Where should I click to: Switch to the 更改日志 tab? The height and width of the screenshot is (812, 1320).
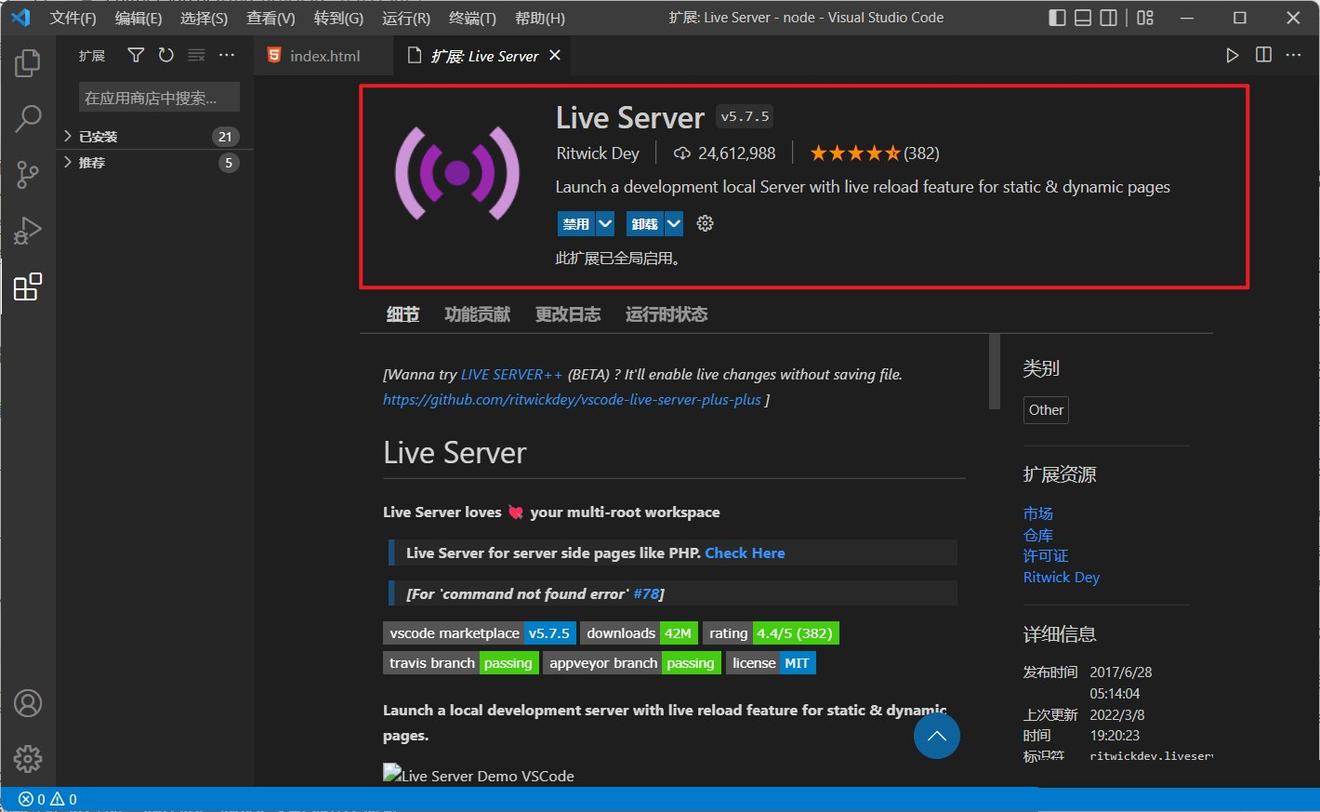tap(567, 314)
